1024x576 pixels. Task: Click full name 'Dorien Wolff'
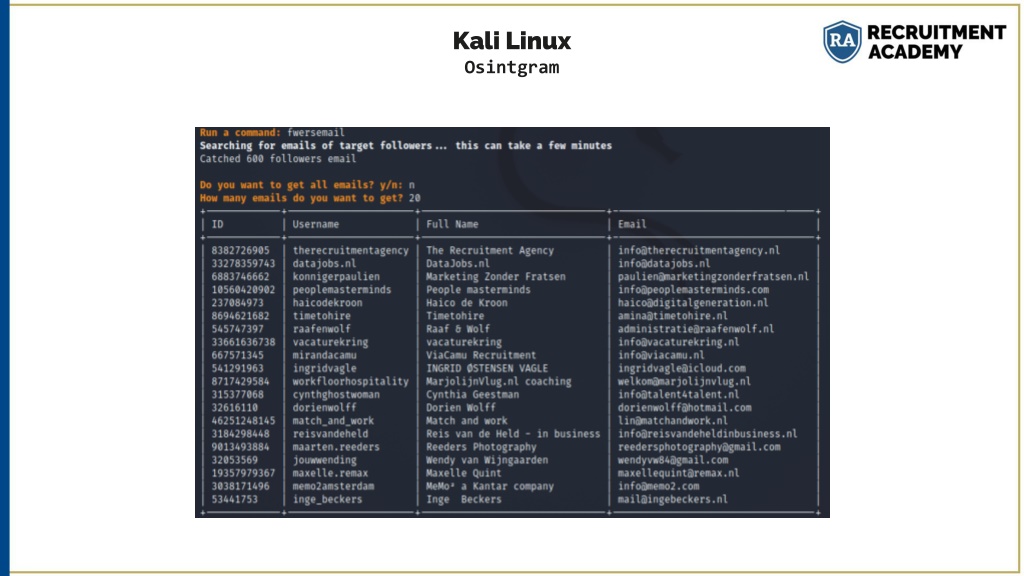coord(460,407)
